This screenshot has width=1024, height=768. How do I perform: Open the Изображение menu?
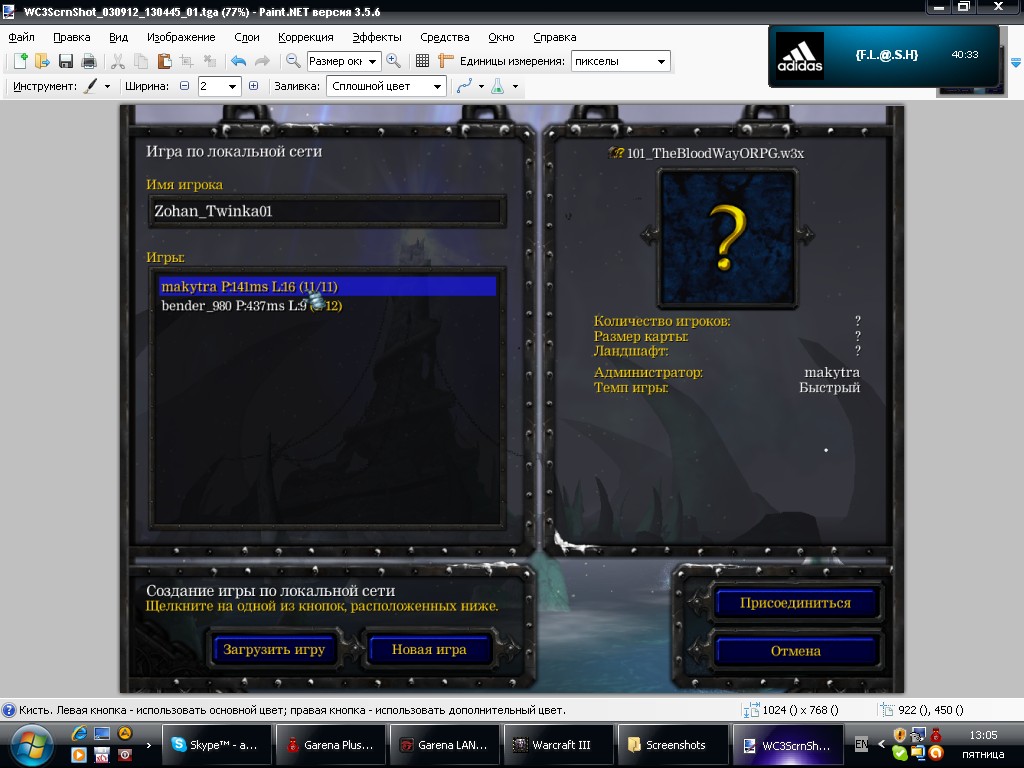click(181, 37)
